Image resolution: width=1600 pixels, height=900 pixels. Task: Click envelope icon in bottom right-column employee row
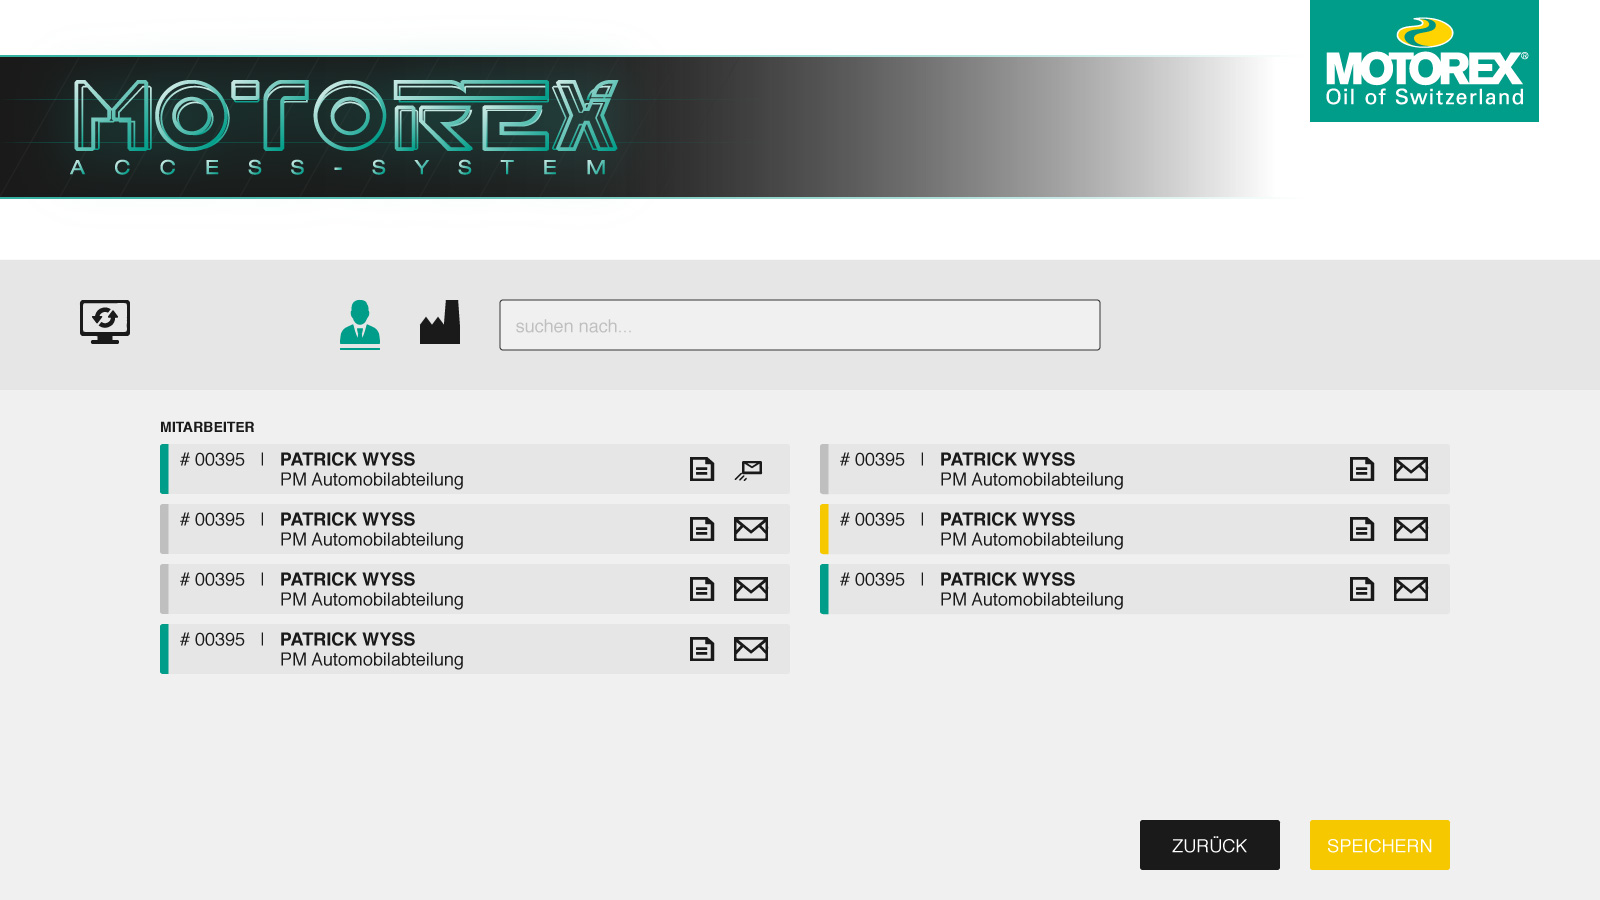click(1410, 589)
